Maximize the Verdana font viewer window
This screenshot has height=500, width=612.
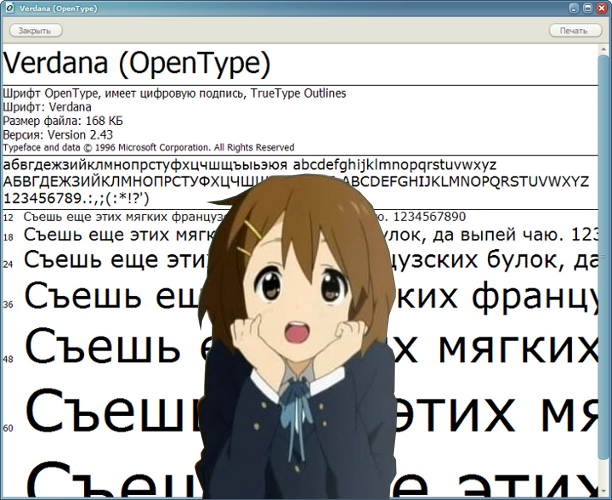point(587,8)
